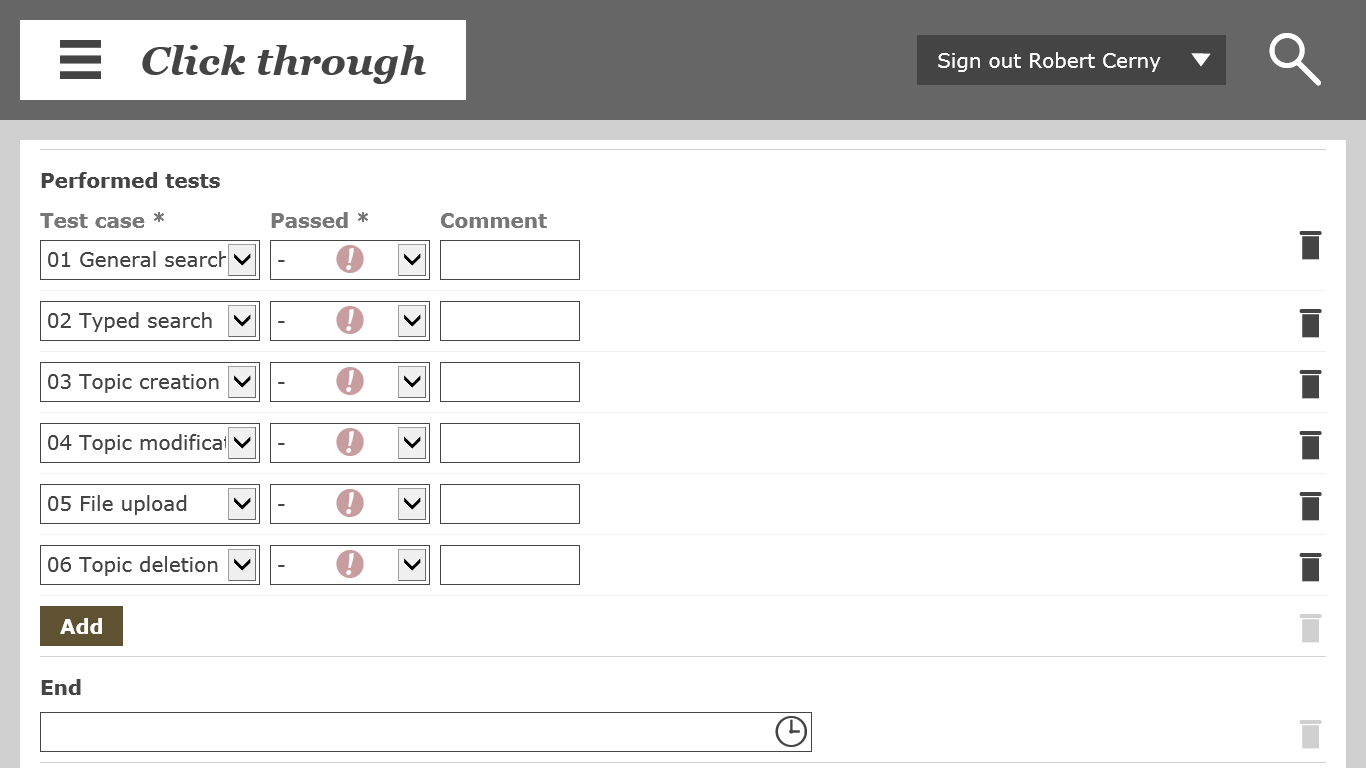The height and width of the screenshot is (768, 1366).
Task: Focus the End time input field
Action: click(x=405, y=732)
